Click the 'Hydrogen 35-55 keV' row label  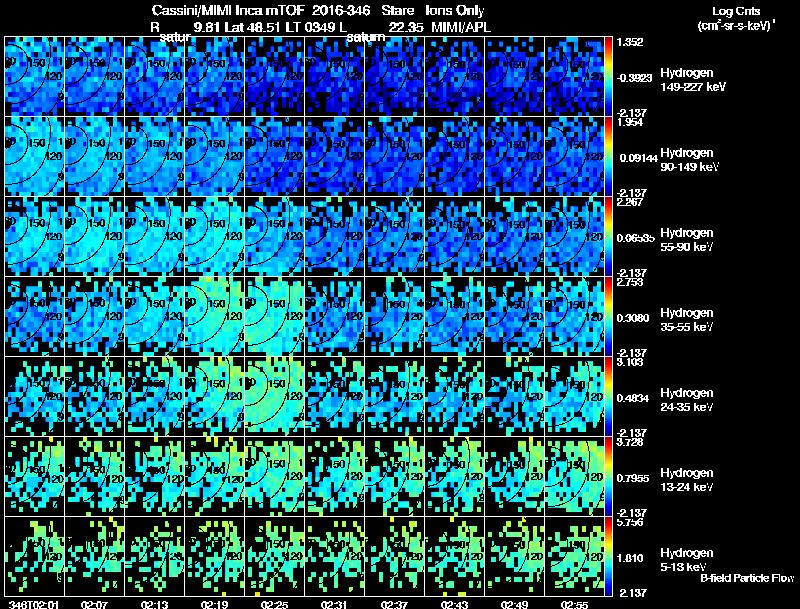click(x=687, y=320)
